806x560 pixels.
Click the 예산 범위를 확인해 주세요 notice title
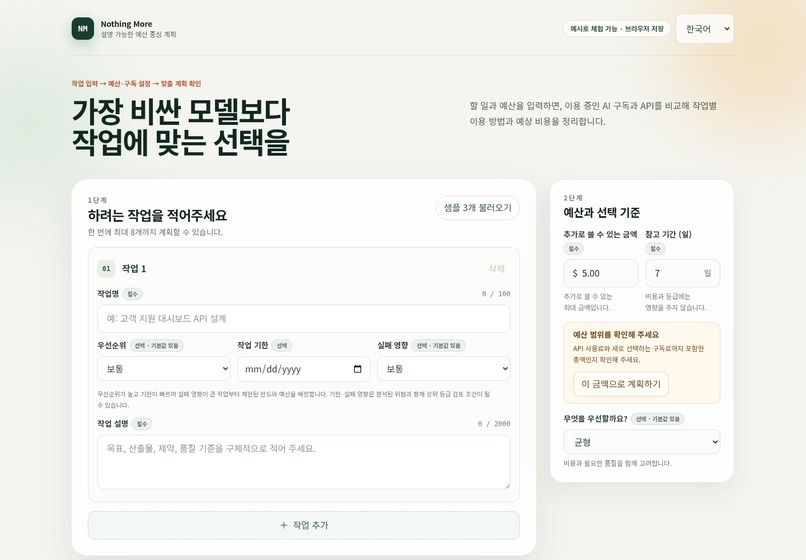tap(616, 334)
